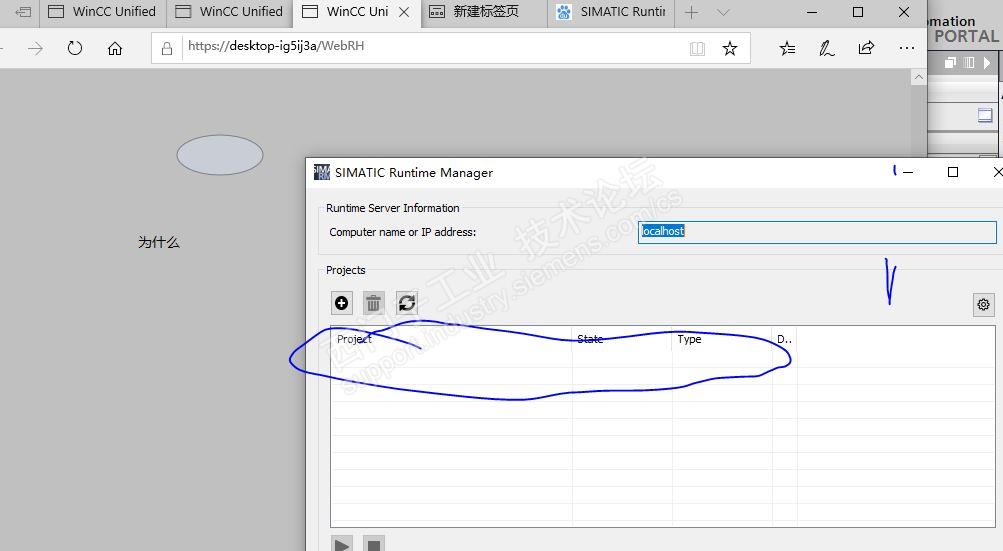Close the active WinCC Uni tab
Screen dimensions: 1003x551
(404, 12)
